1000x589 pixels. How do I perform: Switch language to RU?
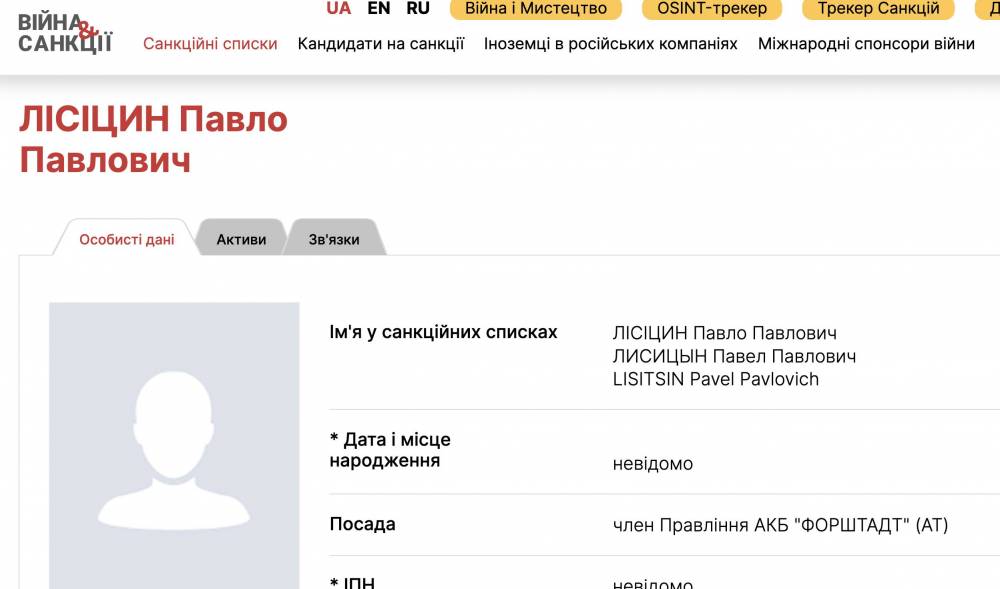(418, 9)
